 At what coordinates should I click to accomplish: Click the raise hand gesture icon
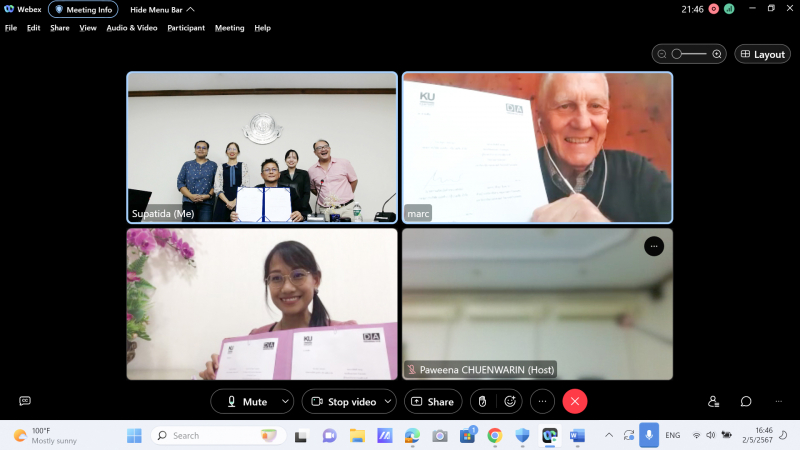click(482, 401)
